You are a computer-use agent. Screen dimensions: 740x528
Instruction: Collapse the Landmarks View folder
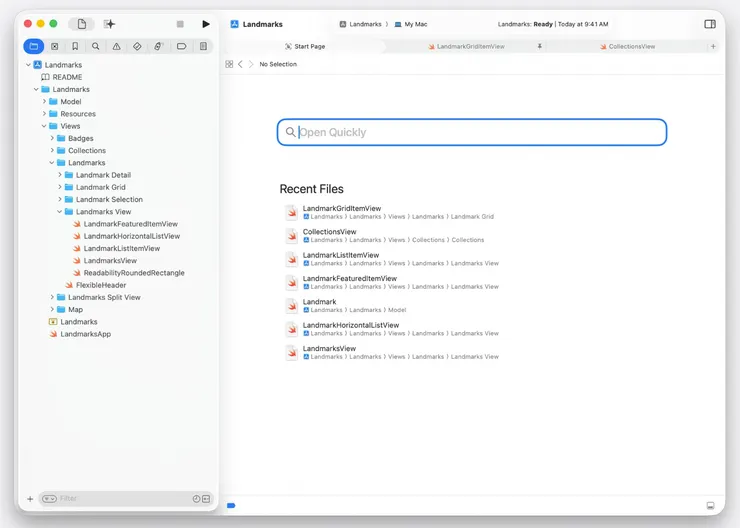coord(60,212)
